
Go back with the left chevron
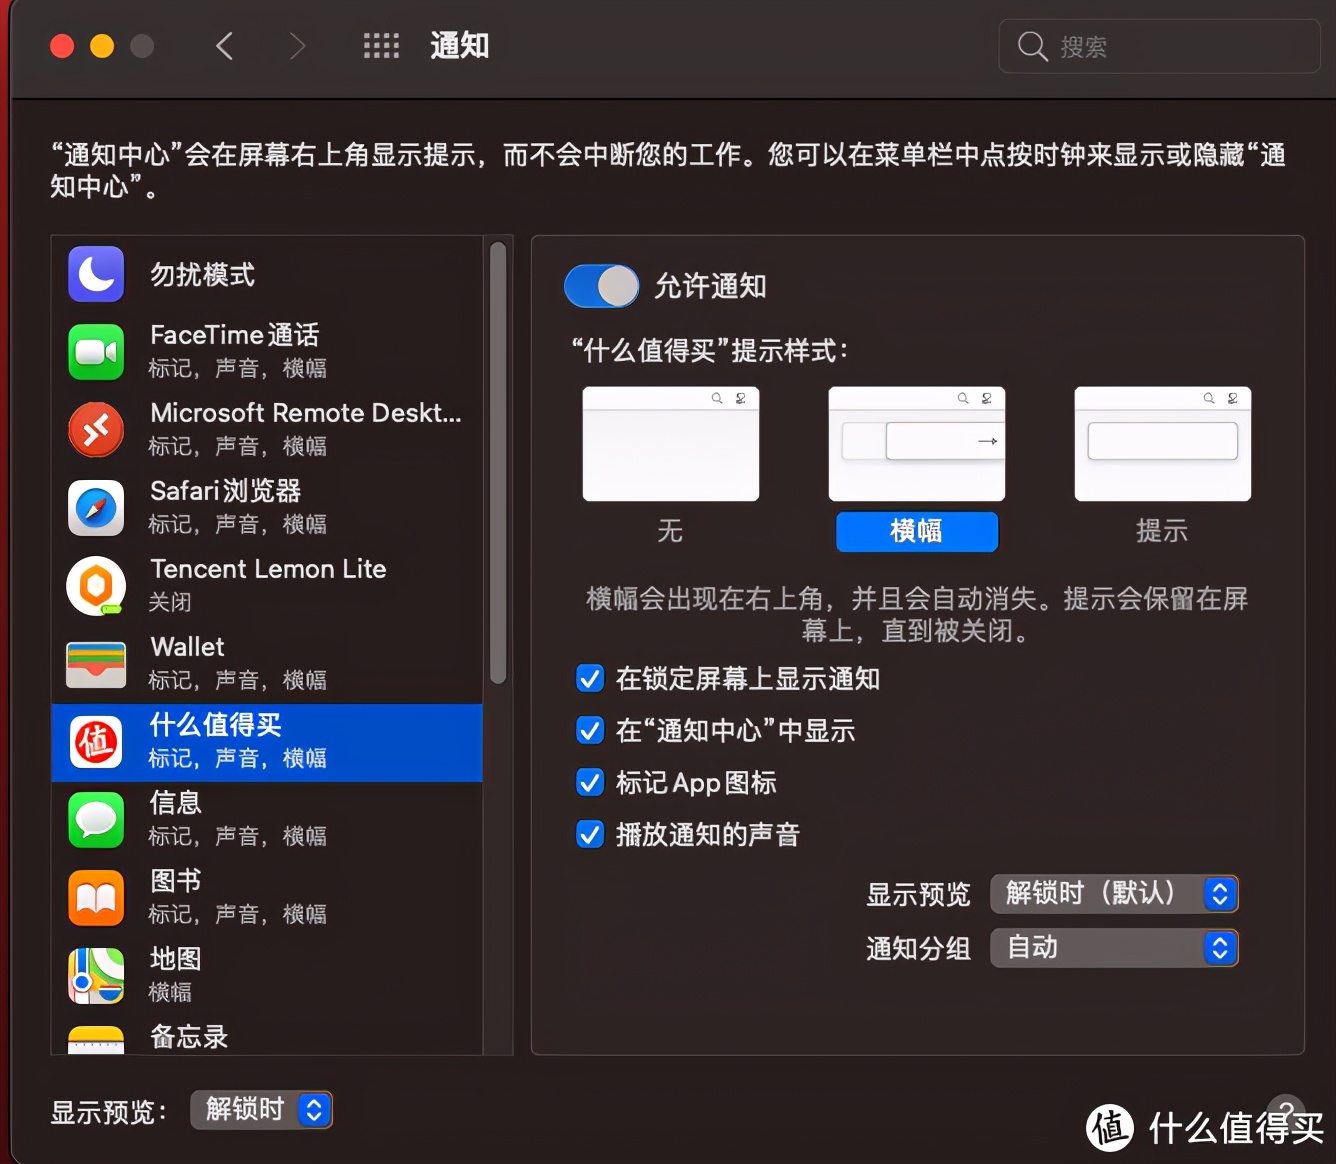tap(225, 46)
